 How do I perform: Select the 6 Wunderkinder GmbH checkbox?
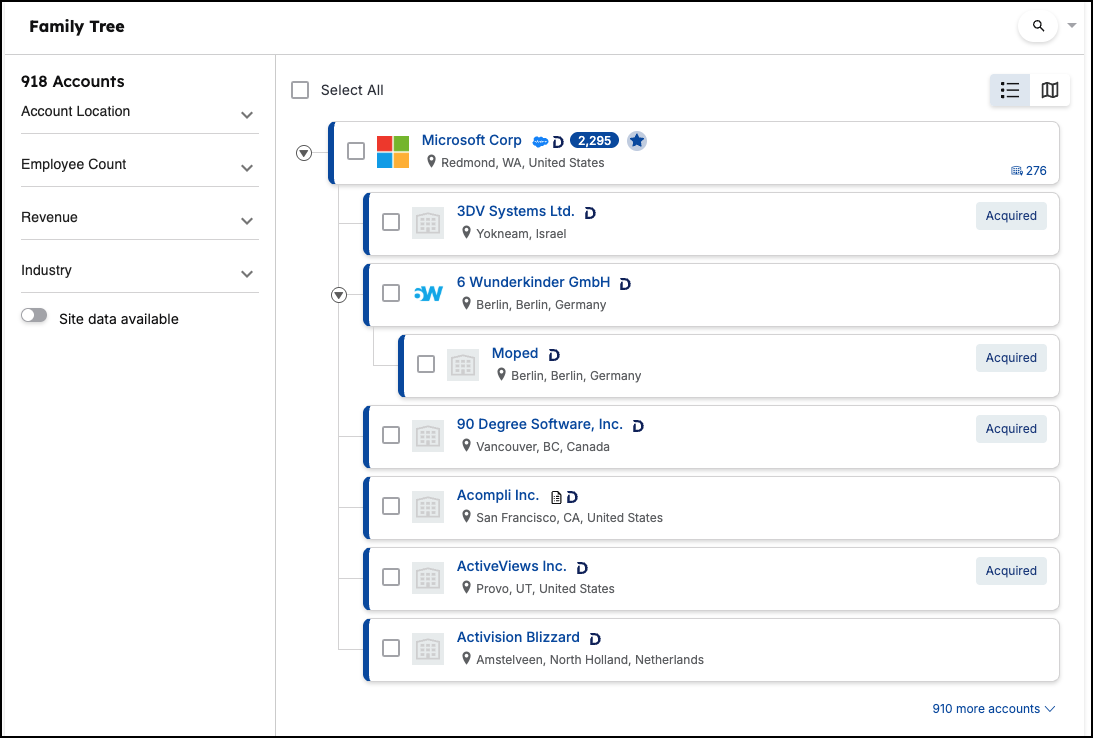click(391, 293)
